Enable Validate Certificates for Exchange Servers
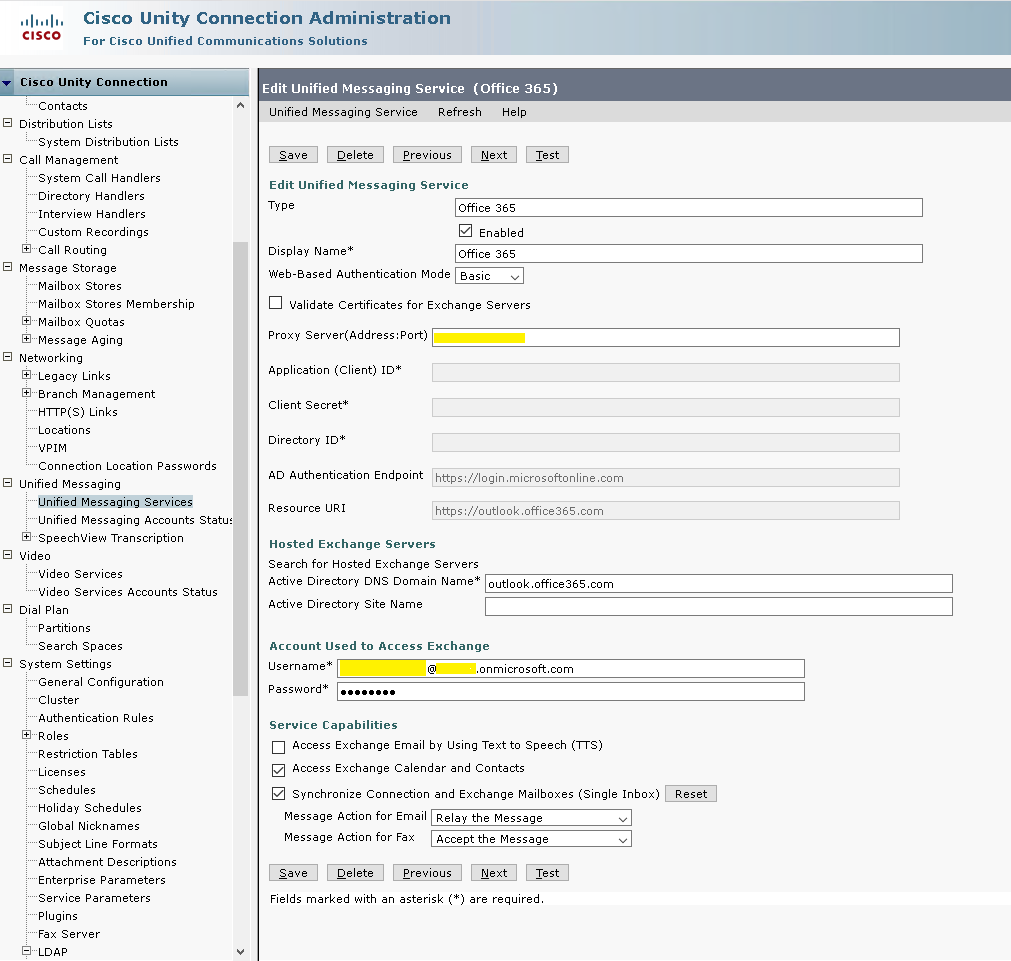 point(275,303)
